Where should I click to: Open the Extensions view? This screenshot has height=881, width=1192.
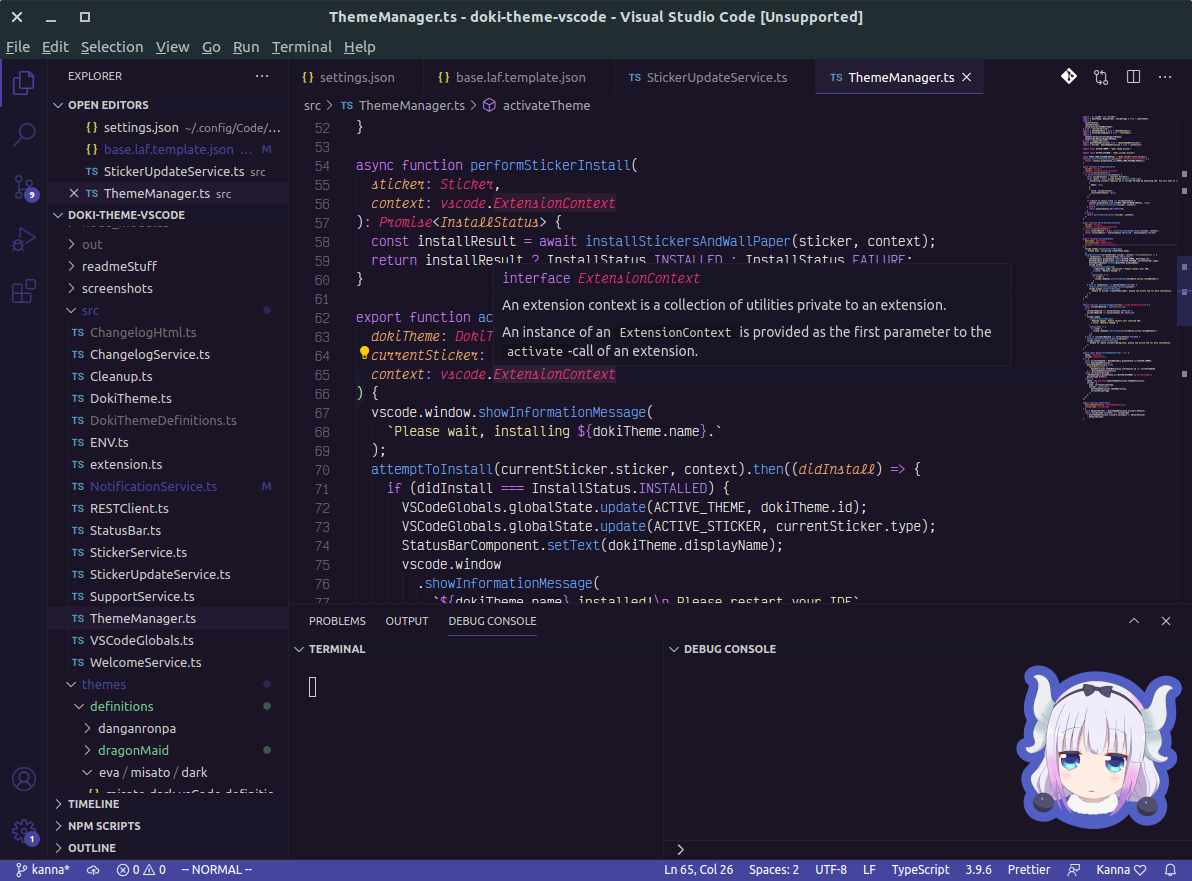23,290
